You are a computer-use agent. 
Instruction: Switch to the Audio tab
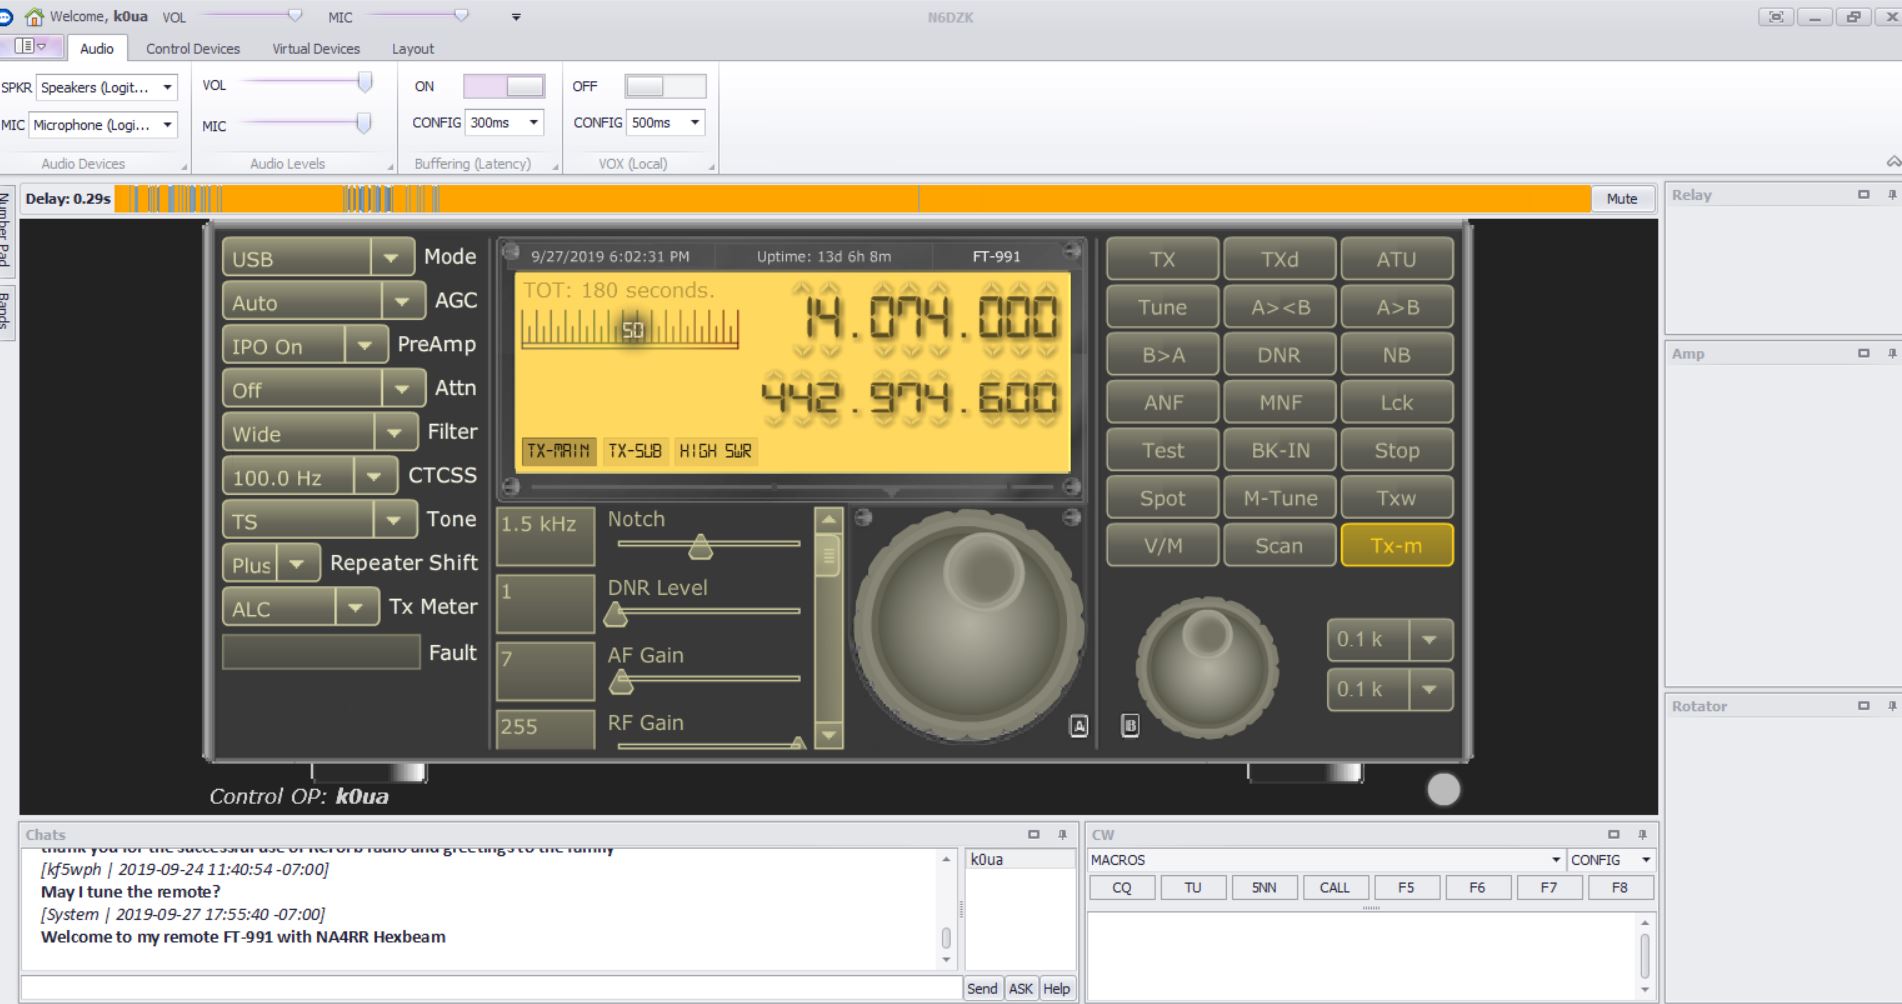click(97, 48)
